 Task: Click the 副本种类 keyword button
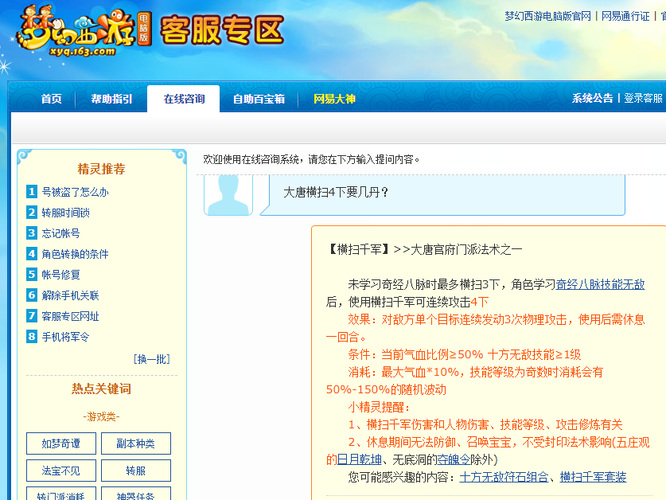coord(135,443)
